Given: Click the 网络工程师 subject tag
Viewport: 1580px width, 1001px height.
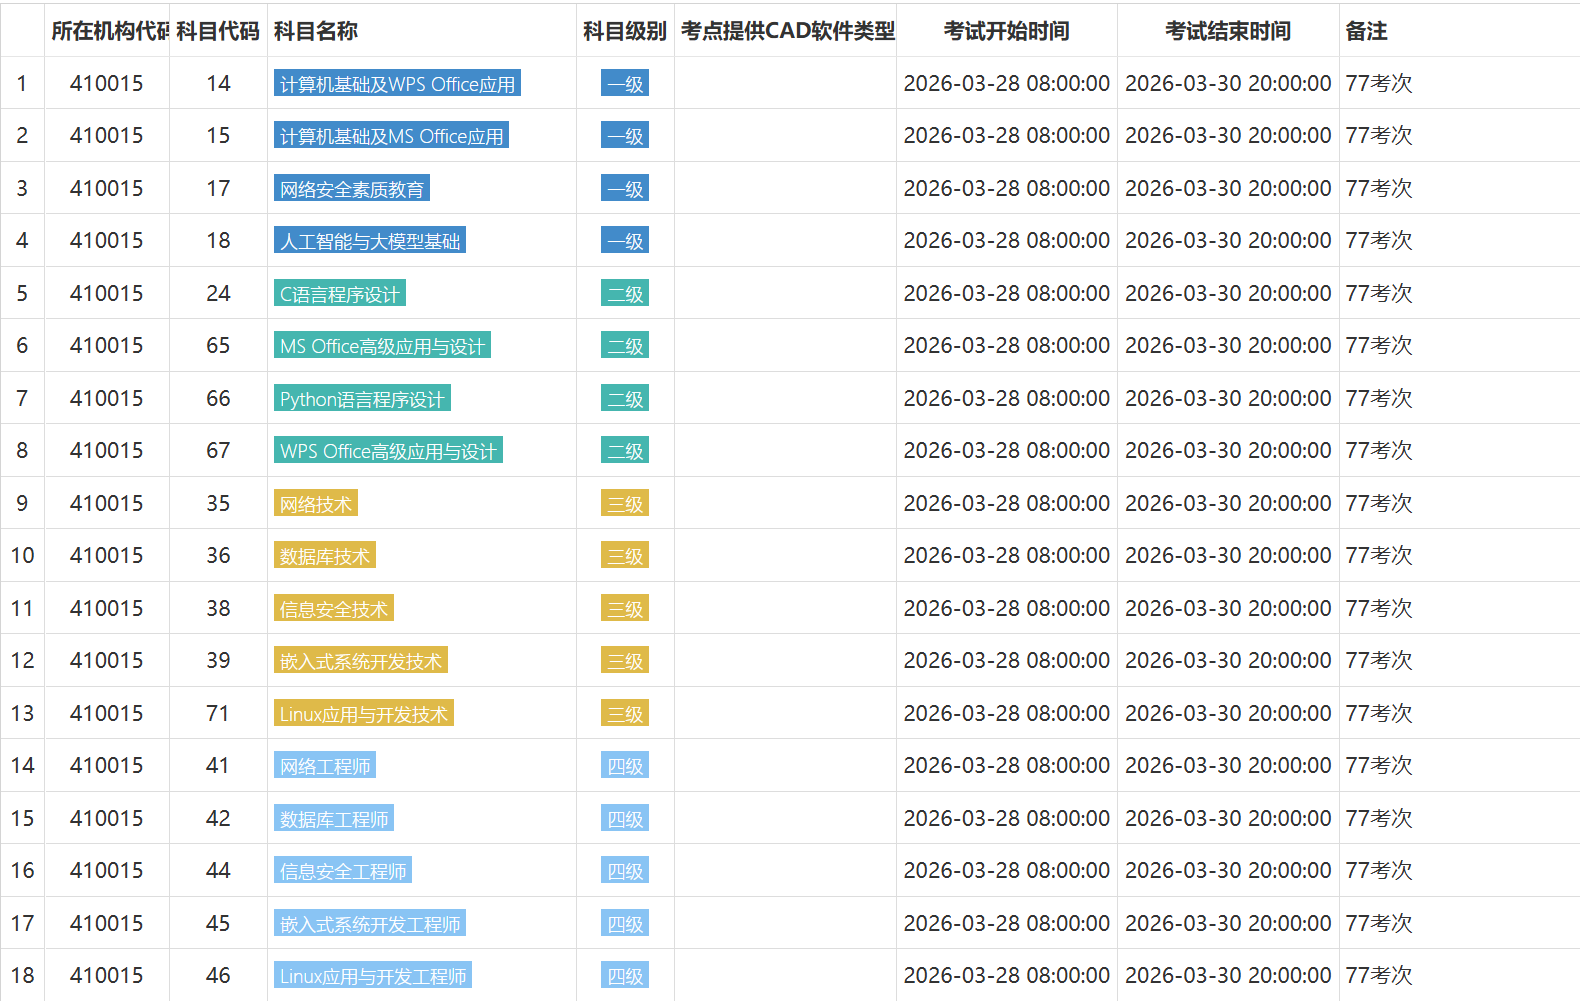Looking at the screenshot, I should coord(325,766).
